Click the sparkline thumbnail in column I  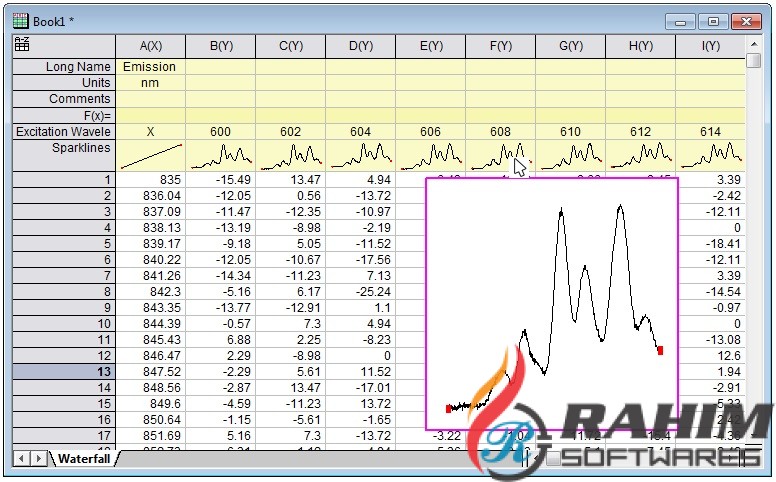pyautogui.click(x=711, y=156)
